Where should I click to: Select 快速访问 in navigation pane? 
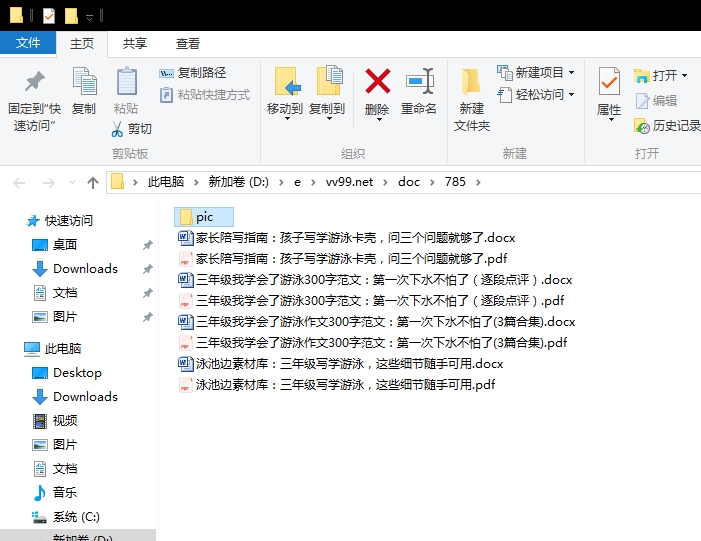pyautogui.click(x=59, y=220)
